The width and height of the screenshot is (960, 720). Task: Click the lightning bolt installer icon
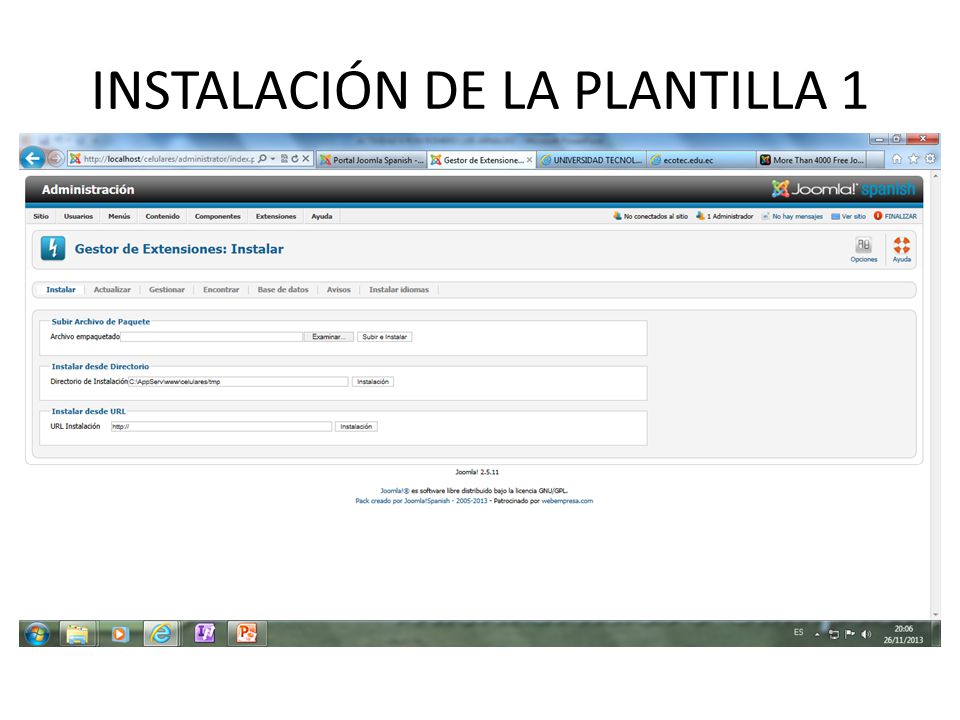point(53,249)
